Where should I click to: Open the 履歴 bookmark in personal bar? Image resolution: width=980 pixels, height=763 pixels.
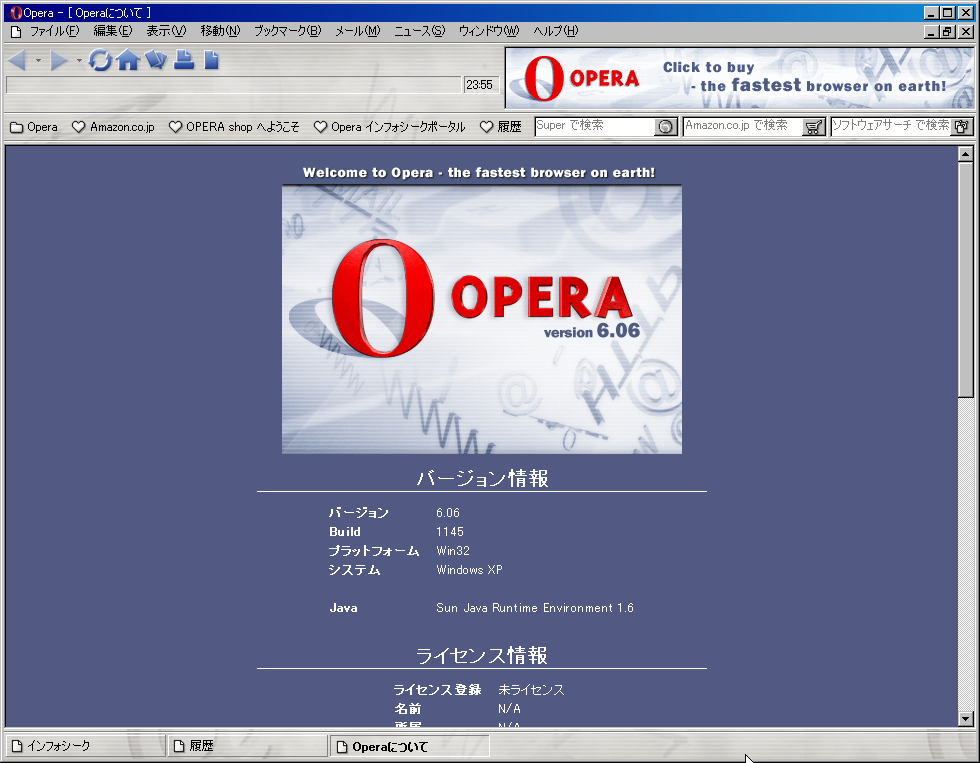pyautogui.click(x=501, y=127)
